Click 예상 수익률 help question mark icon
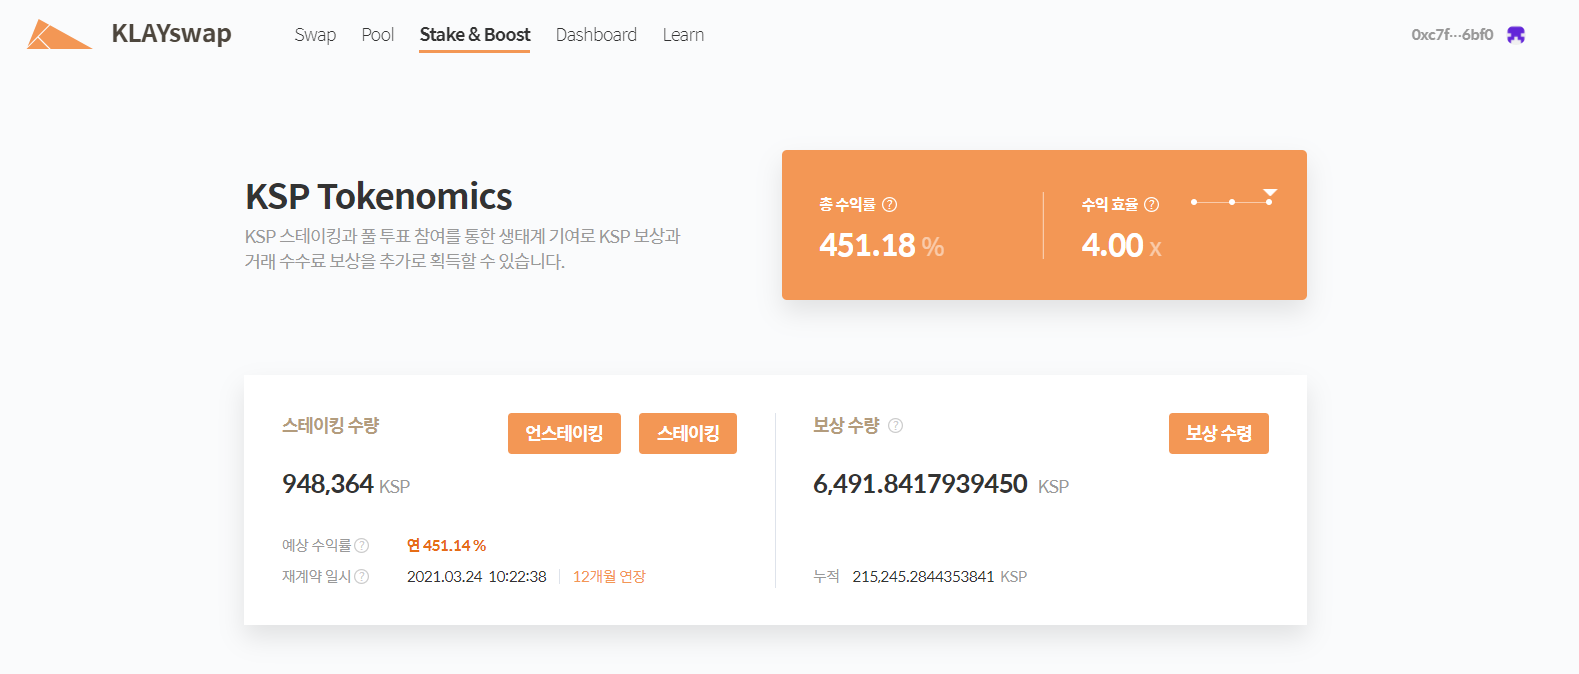1579x674 pixels. pos(362,545)
